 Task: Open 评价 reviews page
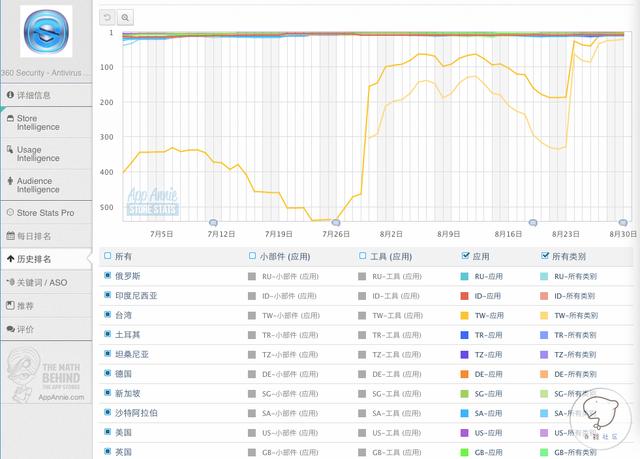(45, 329)
